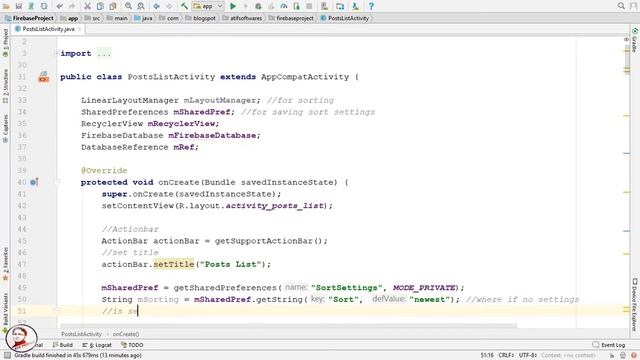
Task: Click the Undo arrow icon
Action: coord(60,6)
